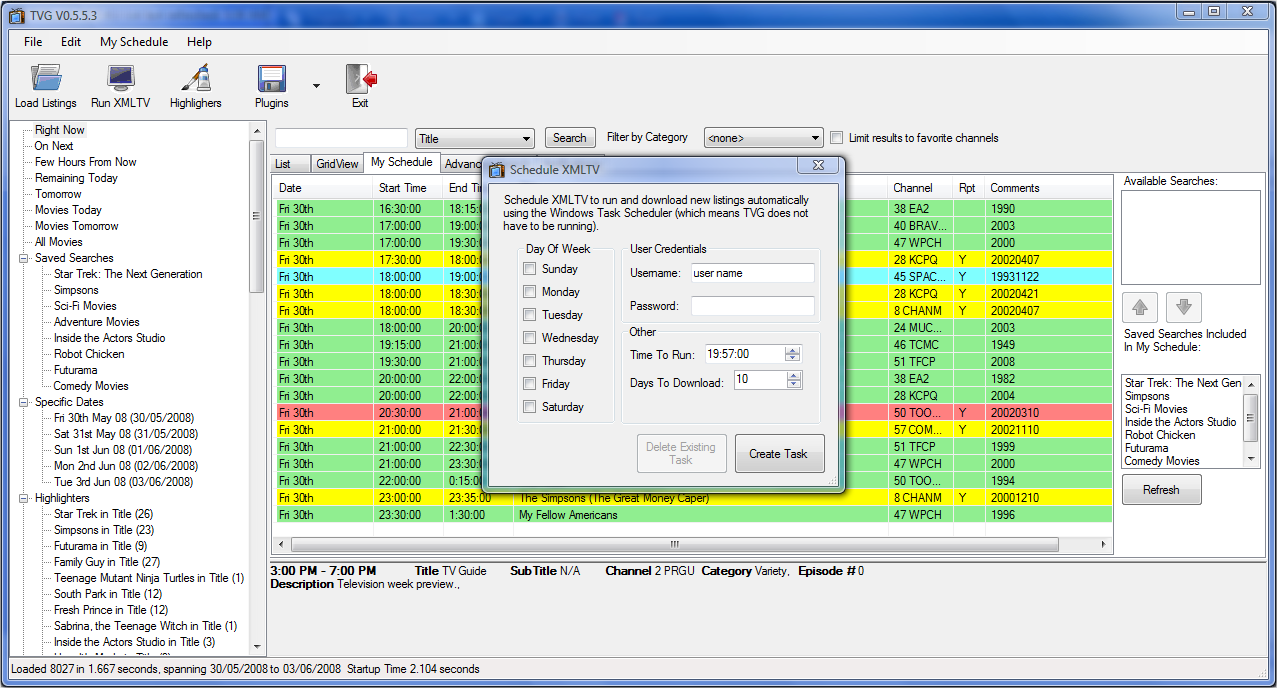The width and height of the screenshot is (1277, 688).
Task: Select Thursday in Day Of Week
Action: pos(529,361)
